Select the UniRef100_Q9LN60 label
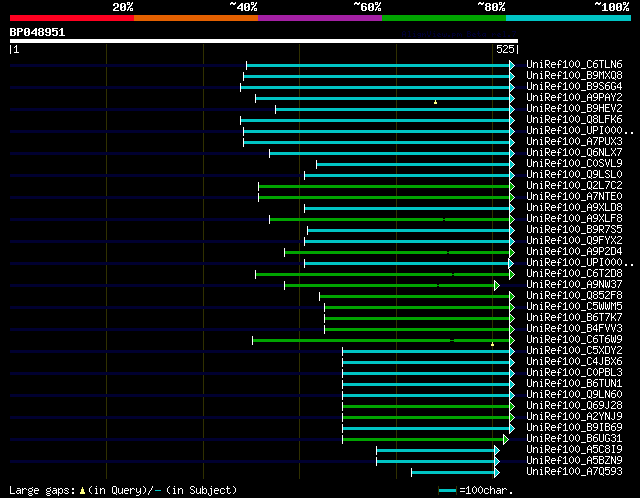 (x=574, y=395)
